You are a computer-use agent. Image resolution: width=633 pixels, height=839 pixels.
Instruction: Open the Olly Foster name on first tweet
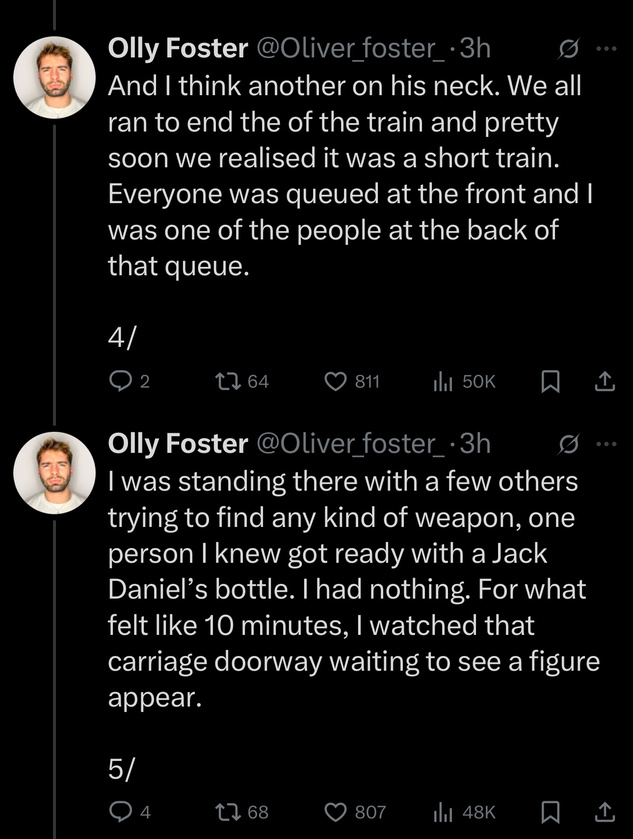coord(177,49)
